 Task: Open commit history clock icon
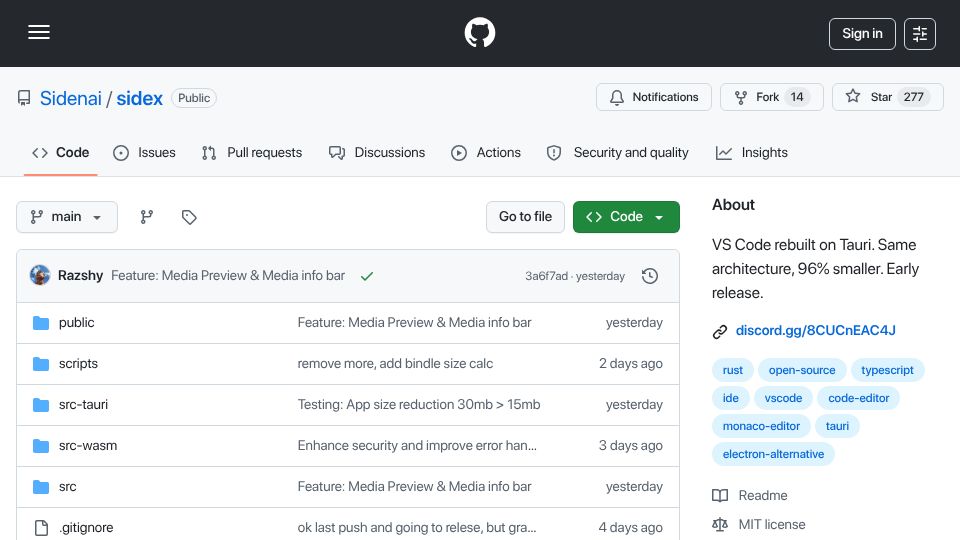click(650, 276)
